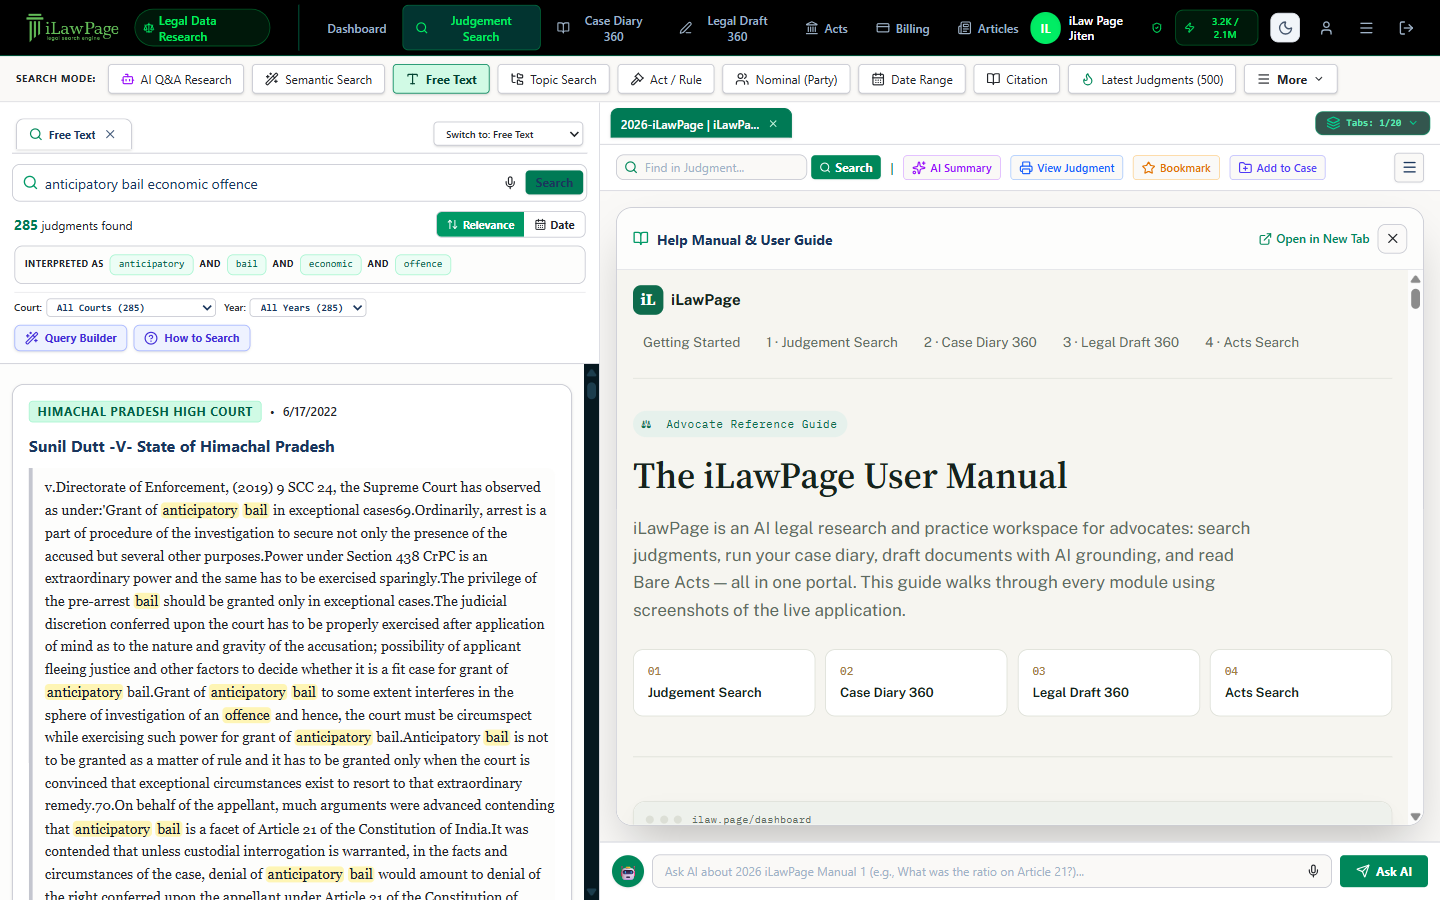Click Open in New Tab link
Image resolution: width=1440 pixels, height=900 pixels.
[x=1314, y=239]
